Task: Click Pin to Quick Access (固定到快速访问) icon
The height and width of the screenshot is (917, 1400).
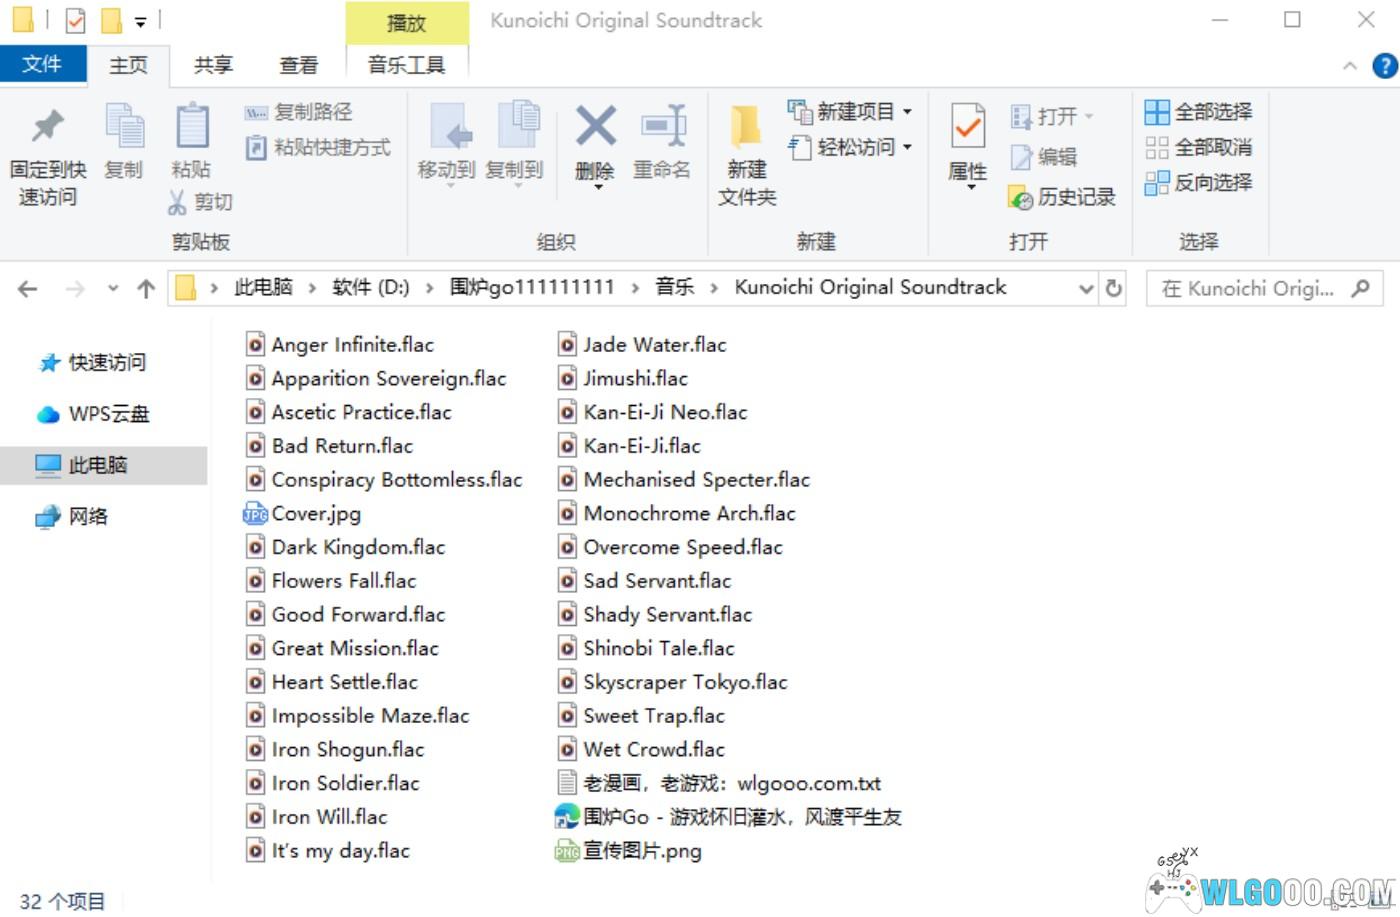Action: (x=47, y=130)
